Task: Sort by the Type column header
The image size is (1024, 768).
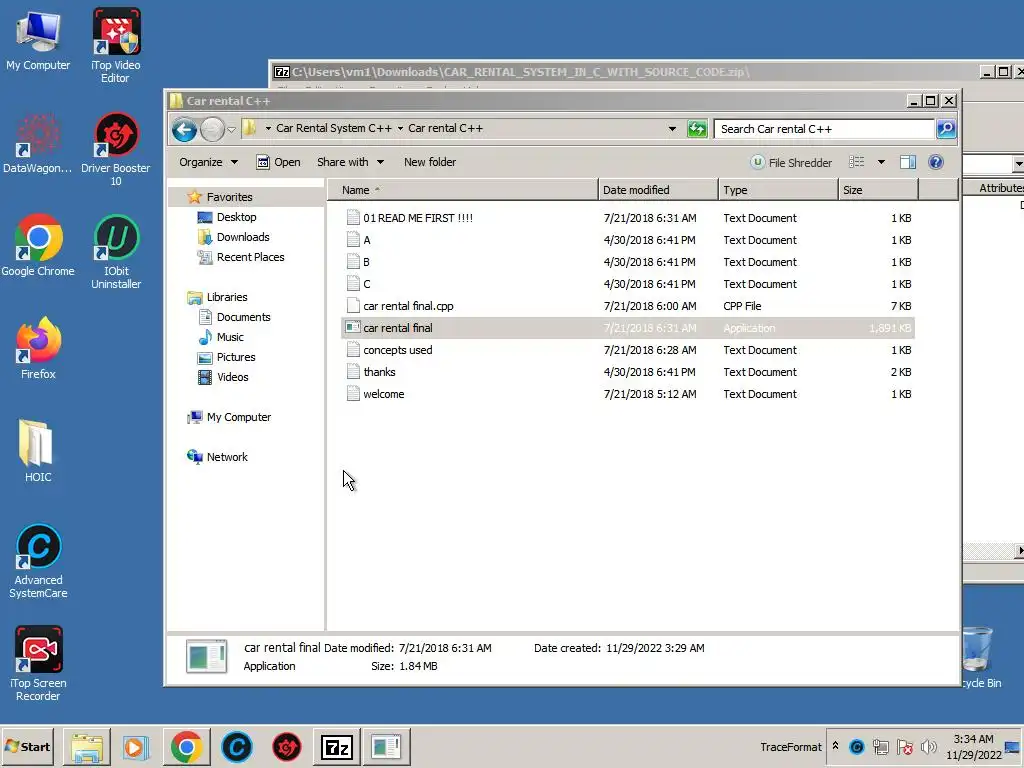Action: (x=778, y=190)
